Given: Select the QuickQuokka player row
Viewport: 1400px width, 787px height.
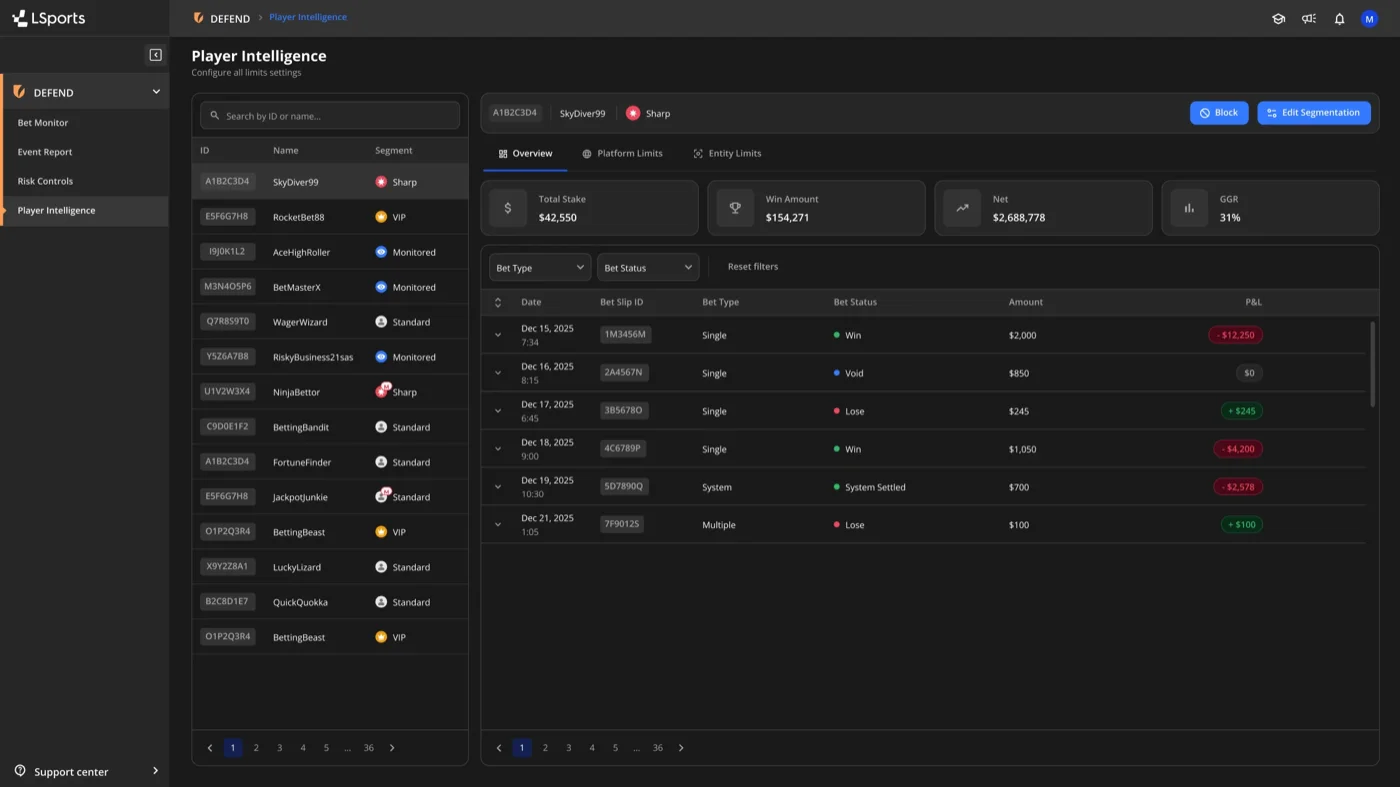Looking at the screenshot, I should (330, 602).
